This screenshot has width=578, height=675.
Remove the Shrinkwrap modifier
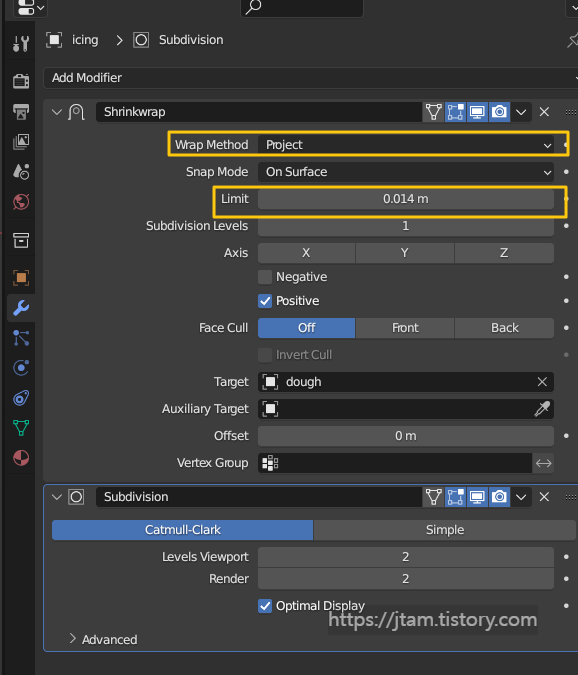click(x=544, y=112)
